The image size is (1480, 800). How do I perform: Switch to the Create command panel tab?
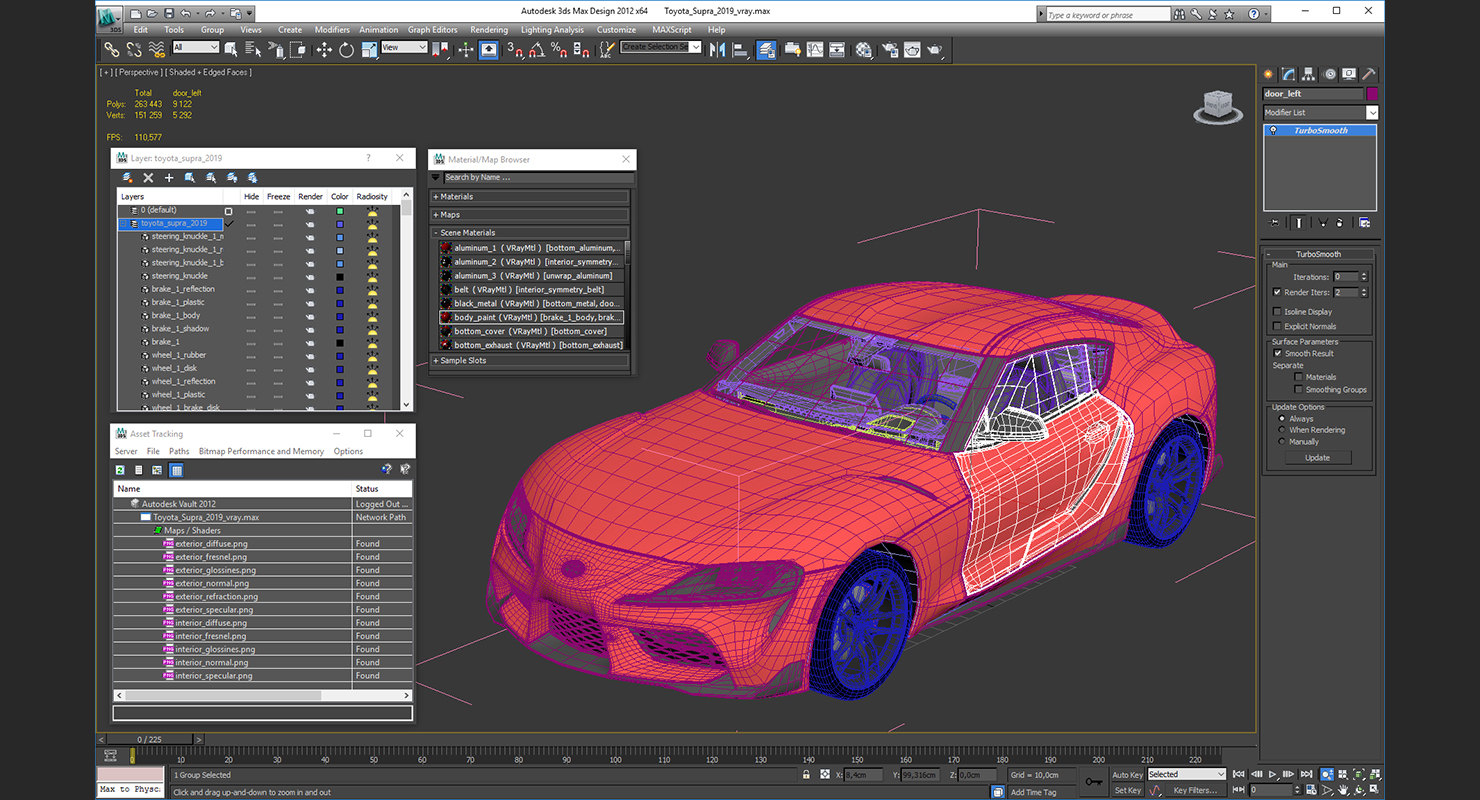1269,74
